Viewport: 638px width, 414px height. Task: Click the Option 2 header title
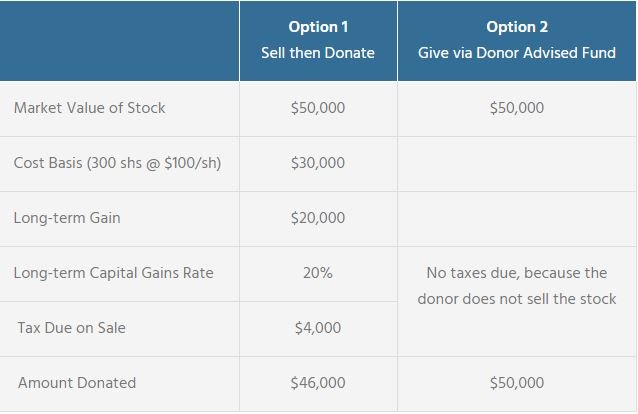click(517, 27)
